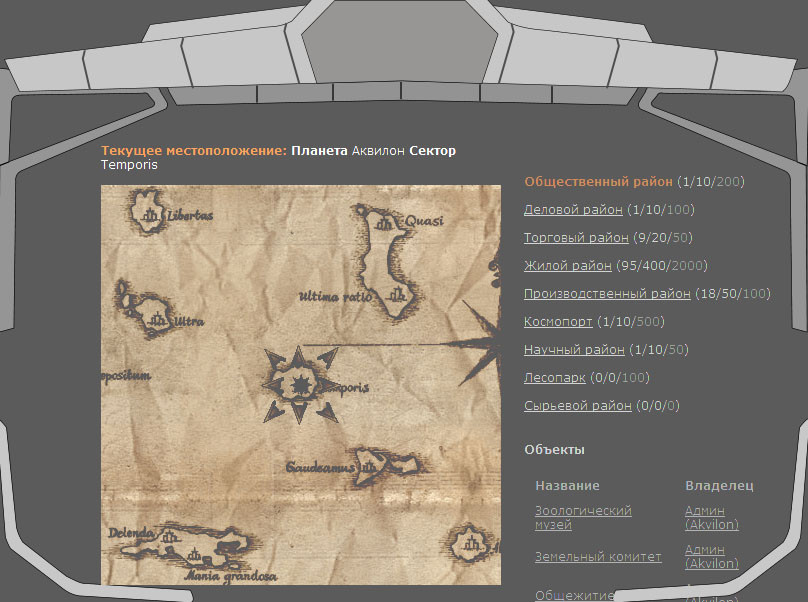The width and height of the screenshot is (808, 602).
Task: Click the (9/20/50) count beside Торговый район
Action: tap(663, 238)
